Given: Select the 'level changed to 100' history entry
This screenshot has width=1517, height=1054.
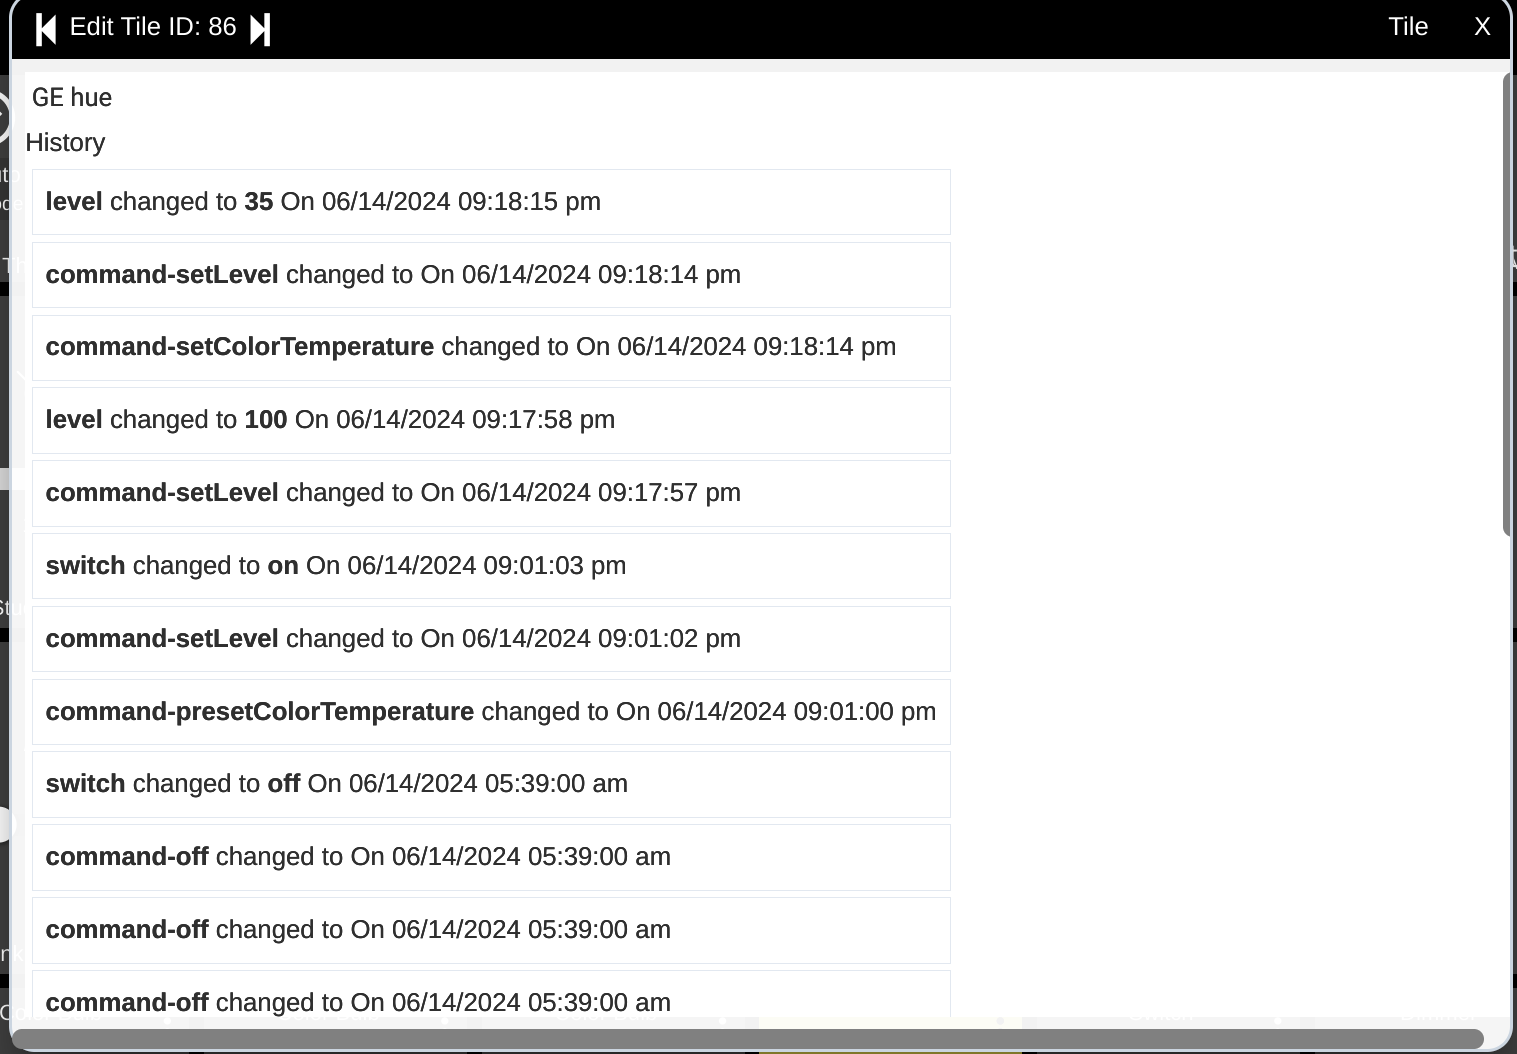Looking at the screenshot, I should (x=490, y=420).
